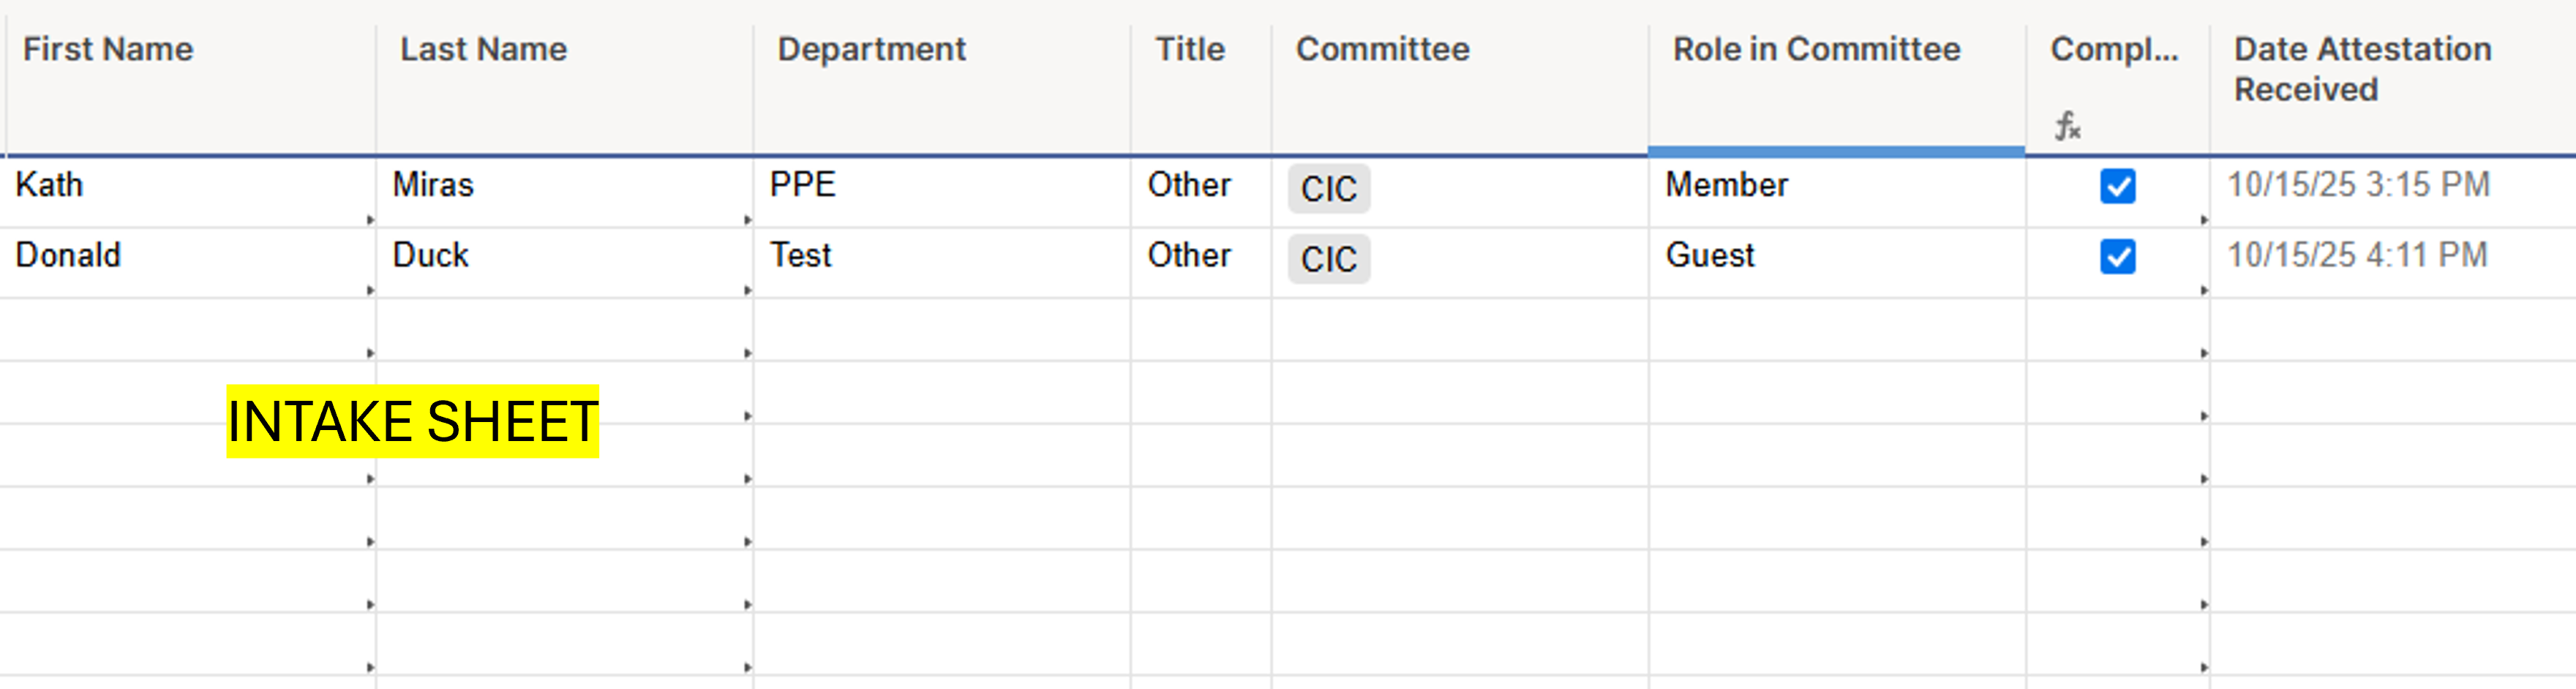Viewport: 2576px width, 689px height.
Task: Uncheck the Compl checkbox for Donald Duck
Action: click(2117, 256)
